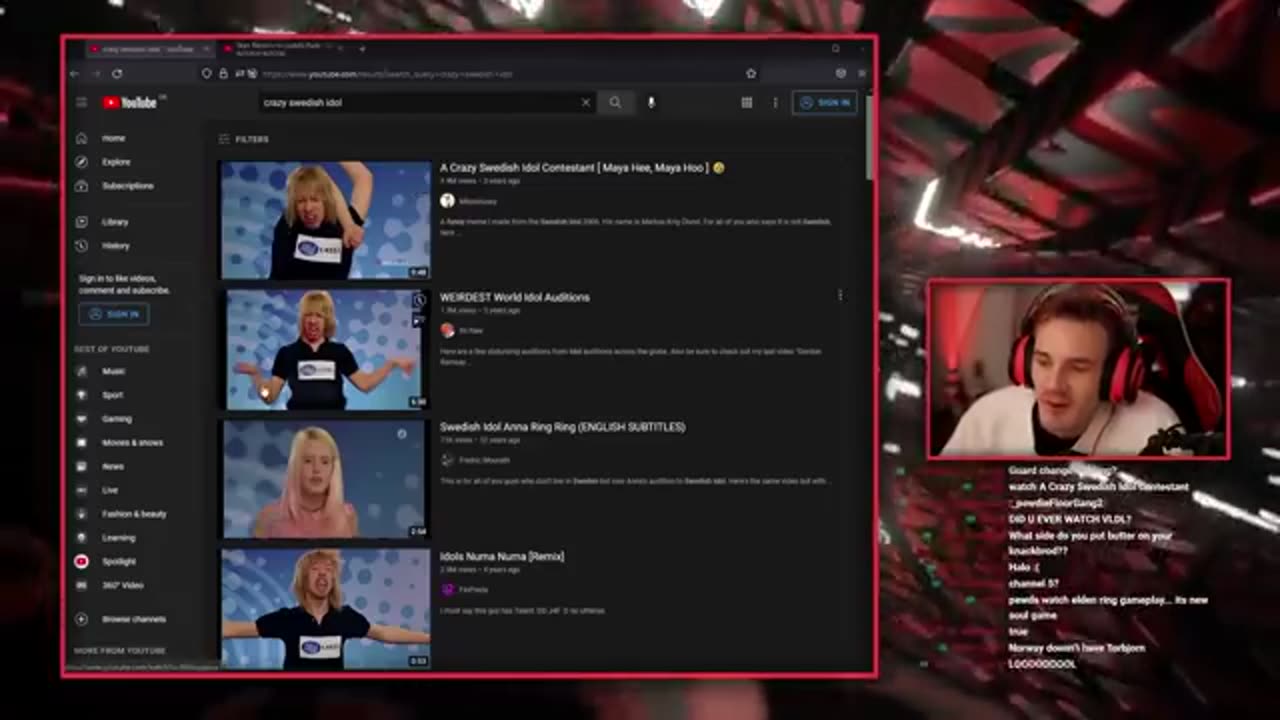The image size is (1280, 720).
Task: Open 360° Video in the sidebar
Action: 122,585
